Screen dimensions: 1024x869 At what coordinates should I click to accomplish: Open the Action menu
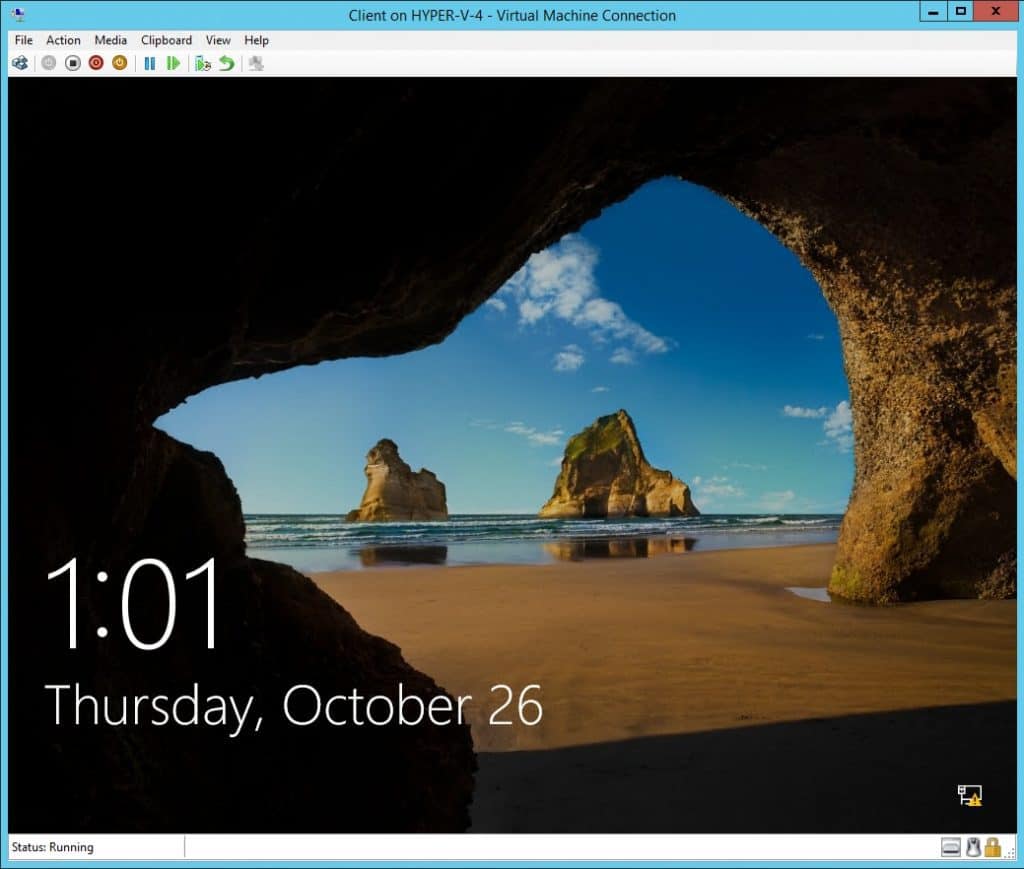(63, 40)
